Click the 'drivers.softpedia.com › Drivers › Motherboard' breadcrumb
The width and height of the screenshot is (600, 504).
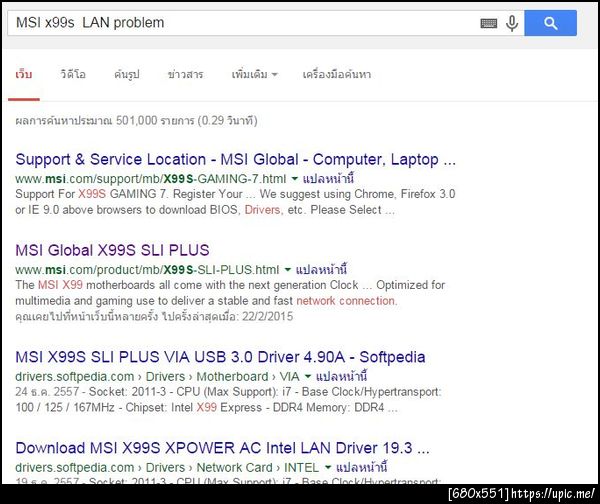(142, 377)
